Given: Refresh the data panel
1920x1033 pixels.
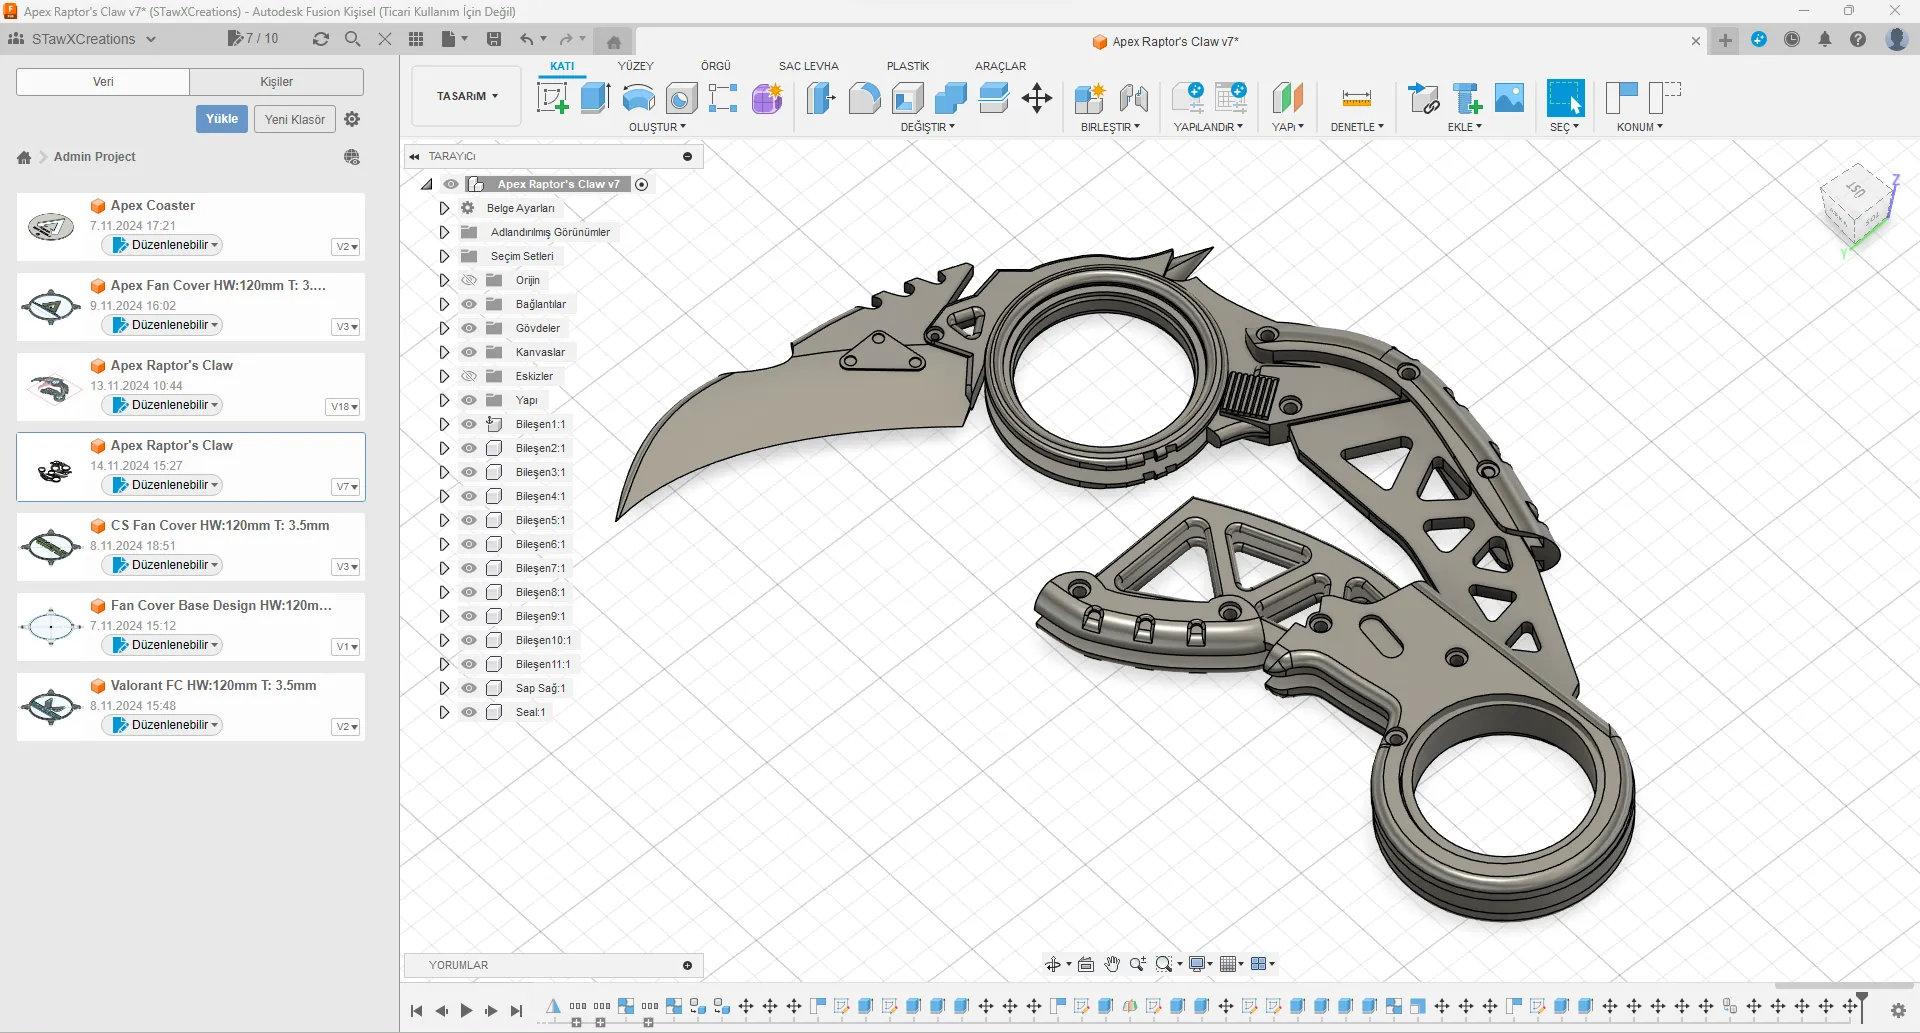Looking at the screenshot, I should click(x=321, y=39).
